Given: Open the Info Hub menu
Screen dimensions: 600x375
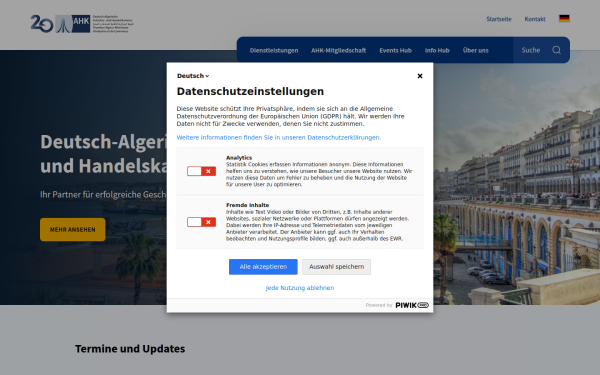Looking at the screenshot, I should point(437,50).
